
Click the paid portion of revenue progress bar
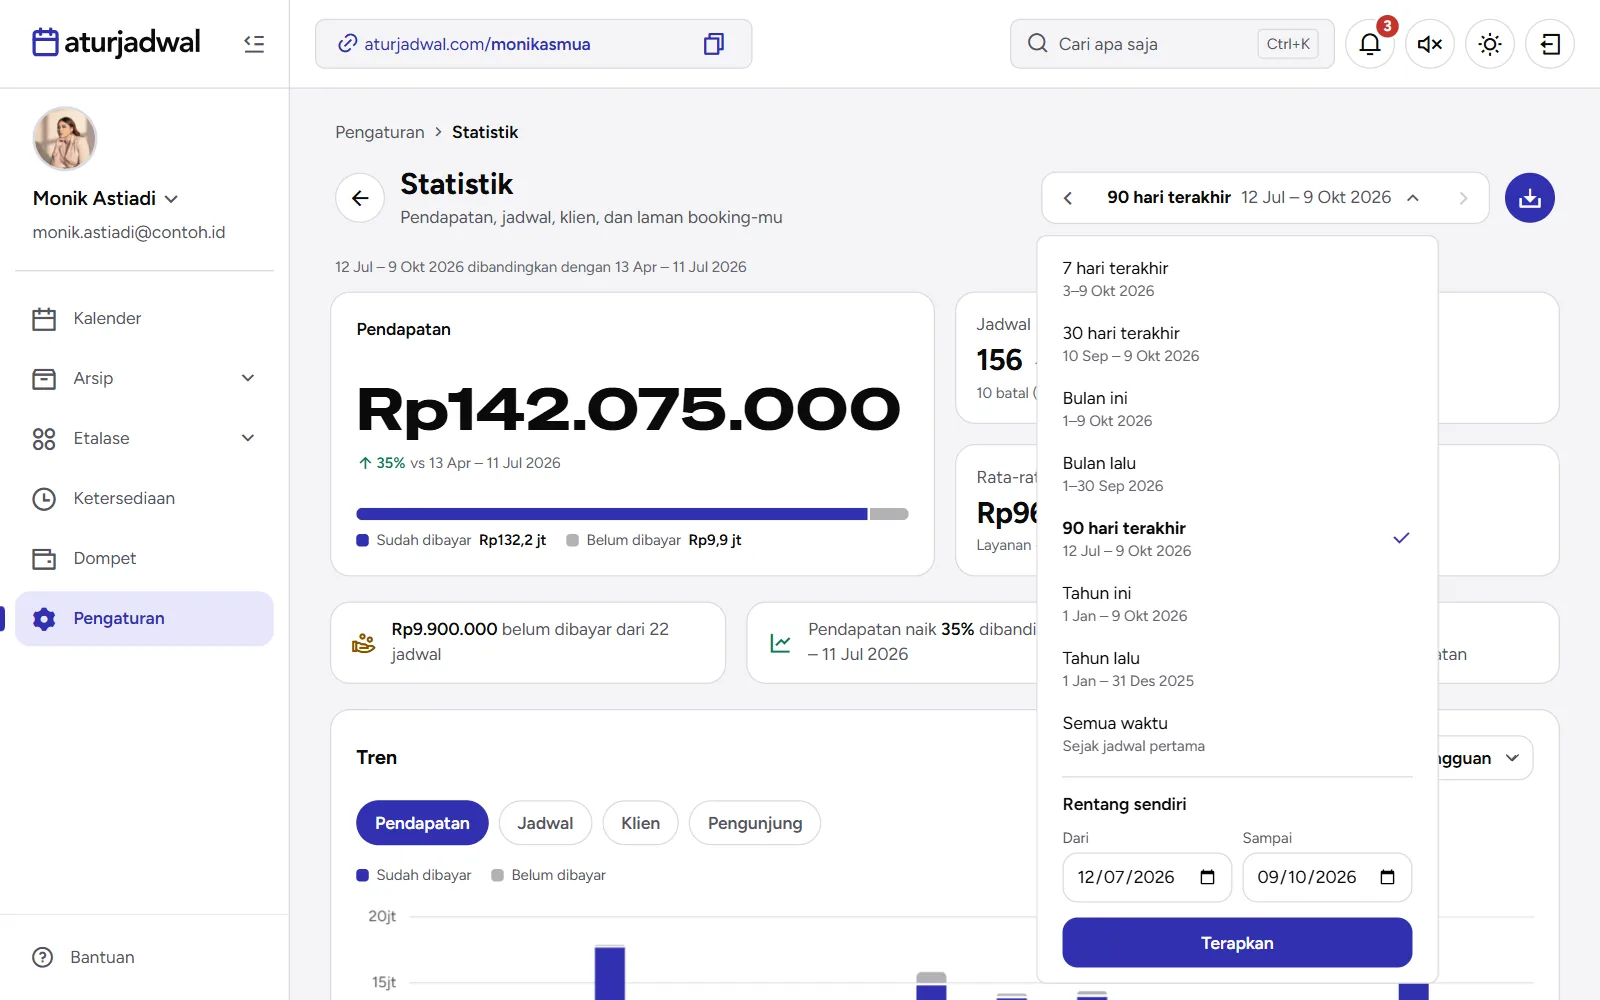click(612, 514)
